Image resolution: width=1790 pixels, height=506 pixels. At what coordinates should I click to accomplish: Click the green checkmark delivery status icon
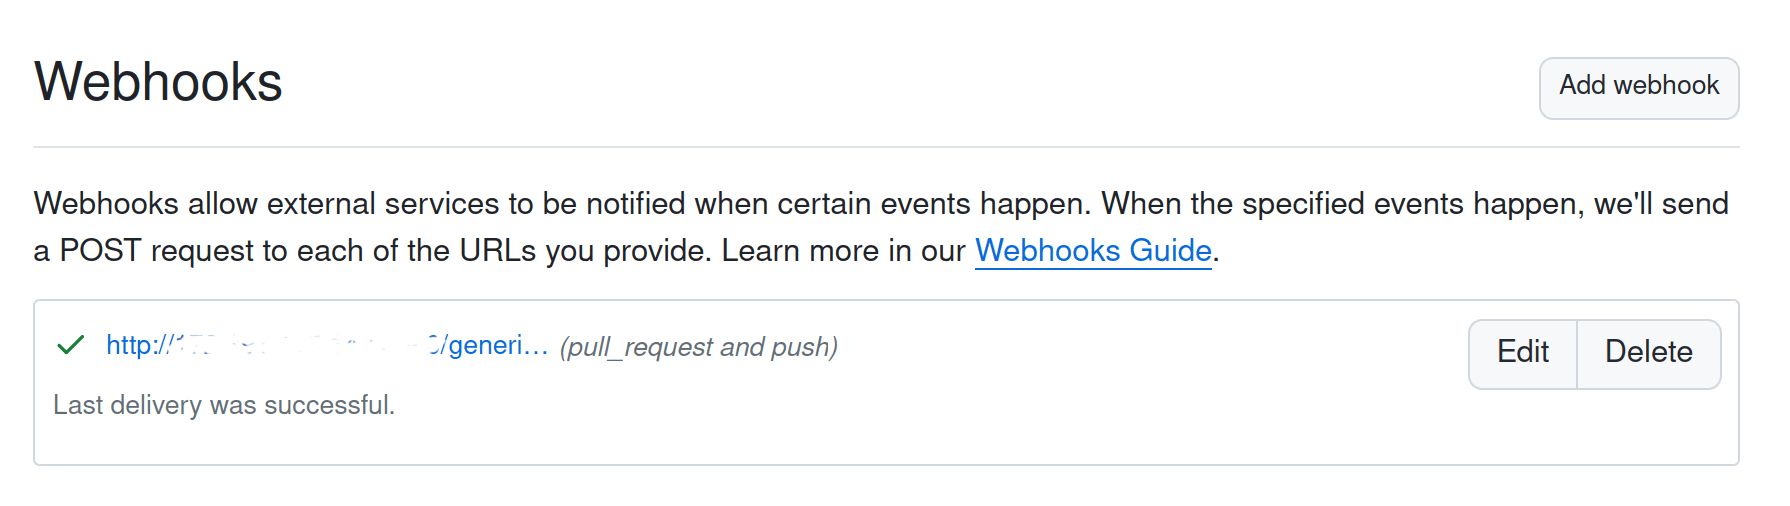pyautogui.click(x=70, y=345)
